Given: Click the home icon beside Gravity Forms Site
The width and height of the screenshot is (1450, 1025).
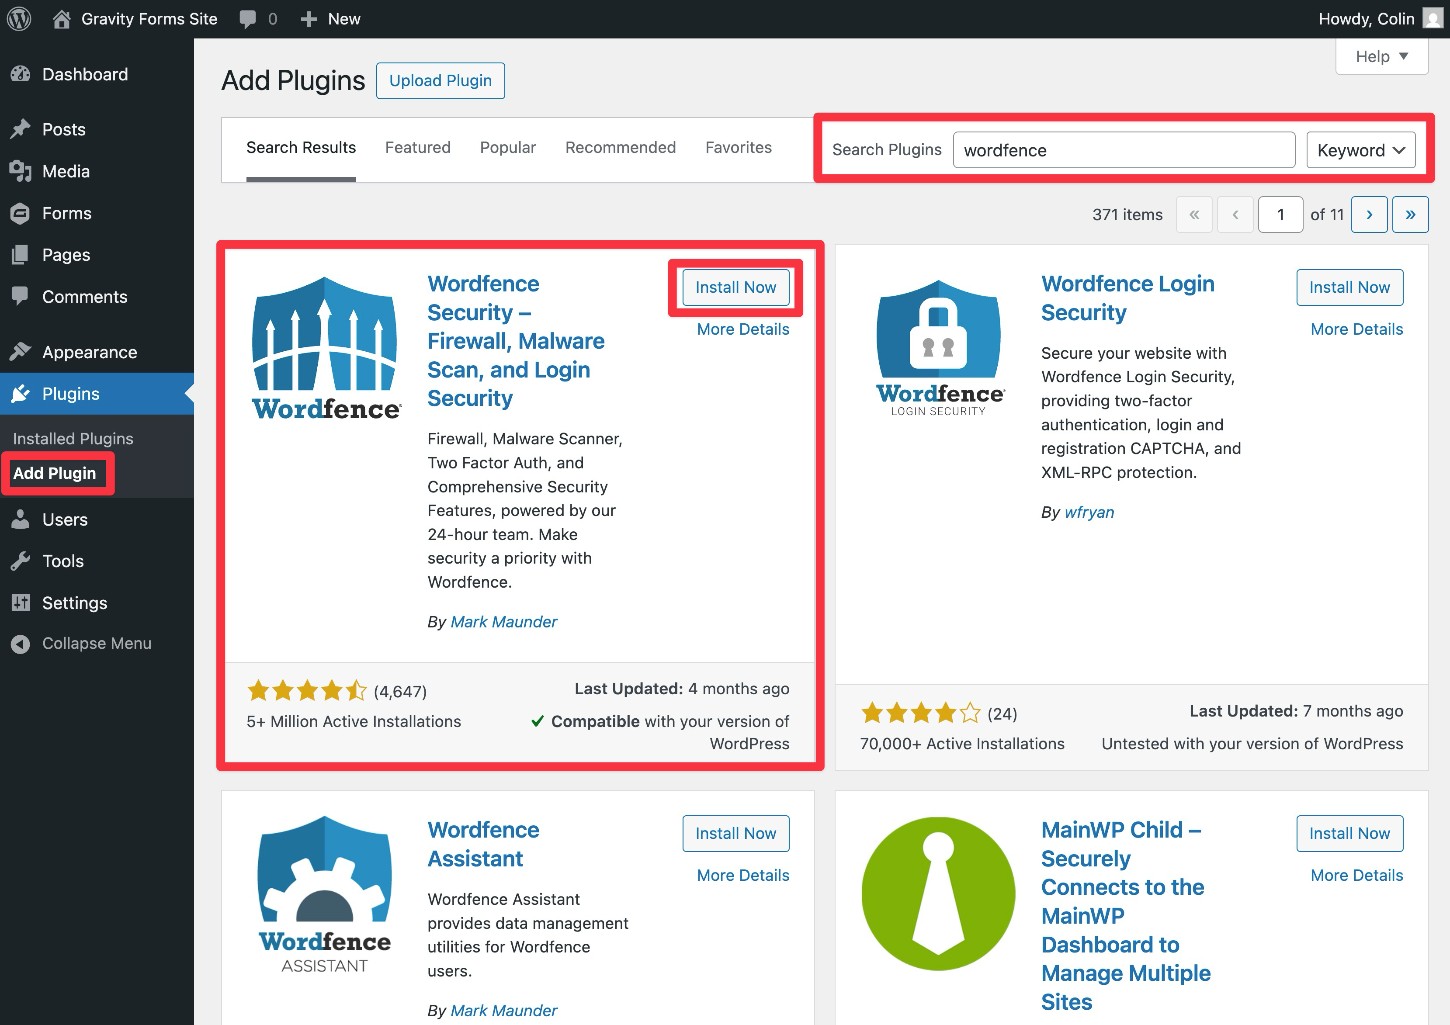Looking at the screenshot, I should [62, 19].
